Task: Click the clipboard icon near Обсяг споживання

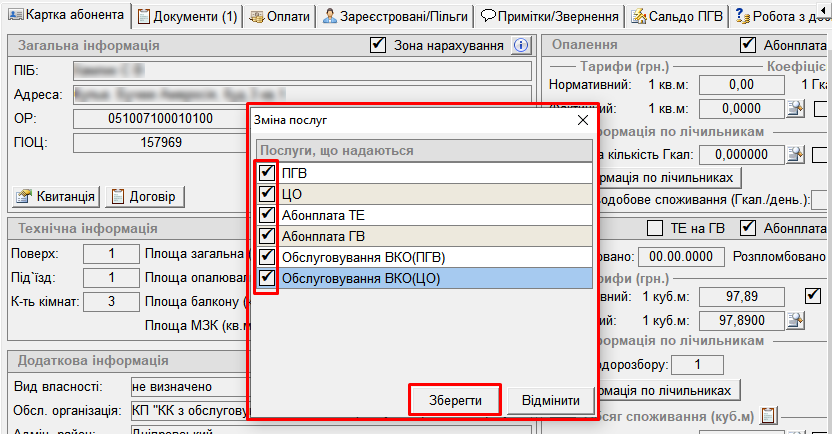Action: tap(770, 415)
